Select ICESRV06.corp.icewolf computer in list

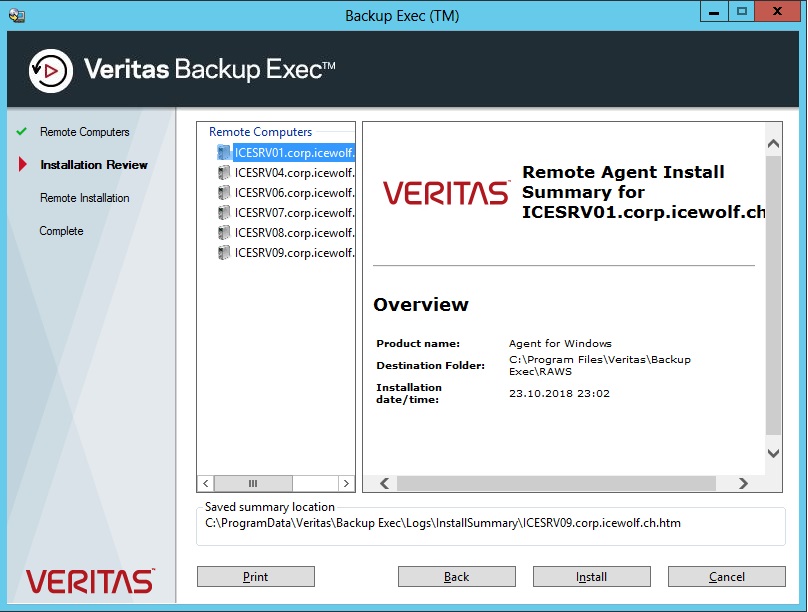click(294, 193)
